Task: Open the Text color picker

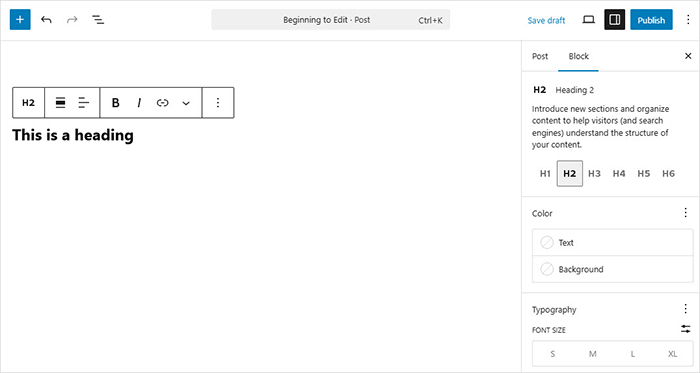Action: point(612,243)
